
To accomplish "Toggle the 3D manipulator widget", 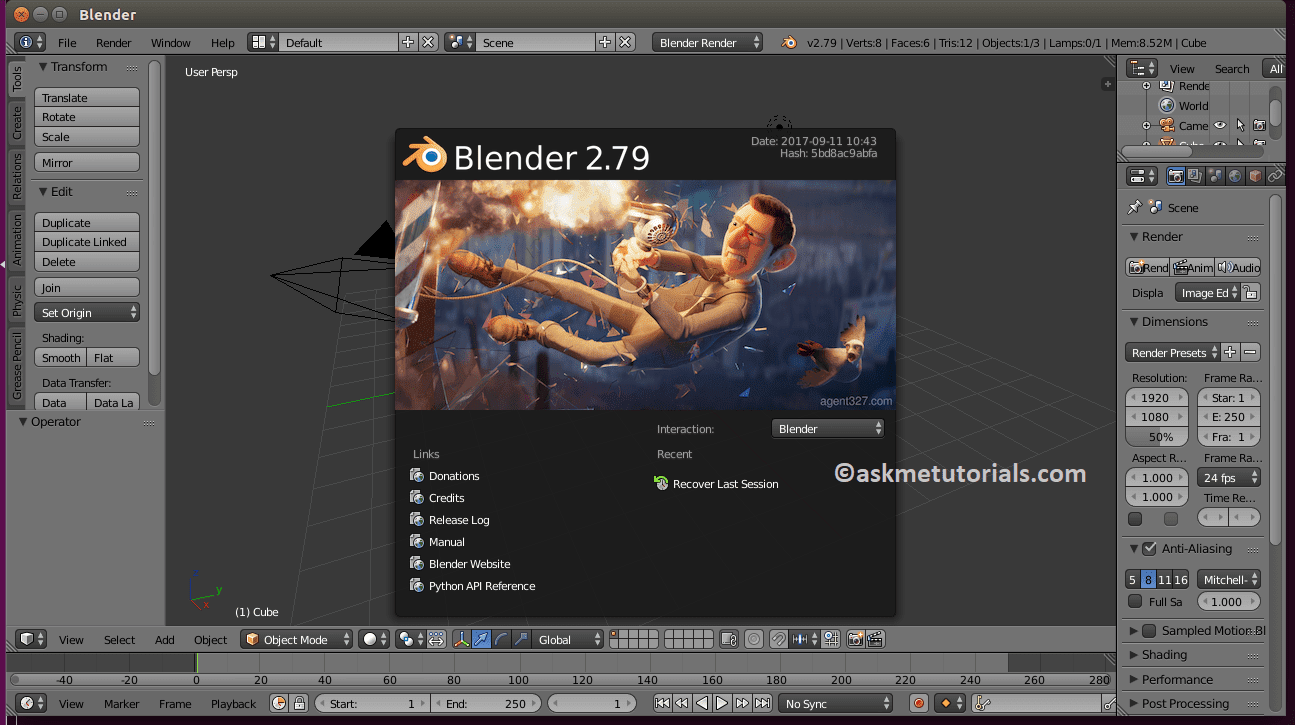I will click(x=461, y=639).
